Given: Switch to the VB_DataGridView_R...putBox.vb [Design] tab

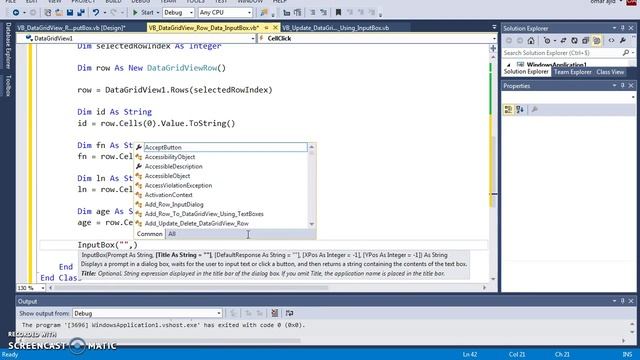Looking at the screenshot, I should point(71,28).
